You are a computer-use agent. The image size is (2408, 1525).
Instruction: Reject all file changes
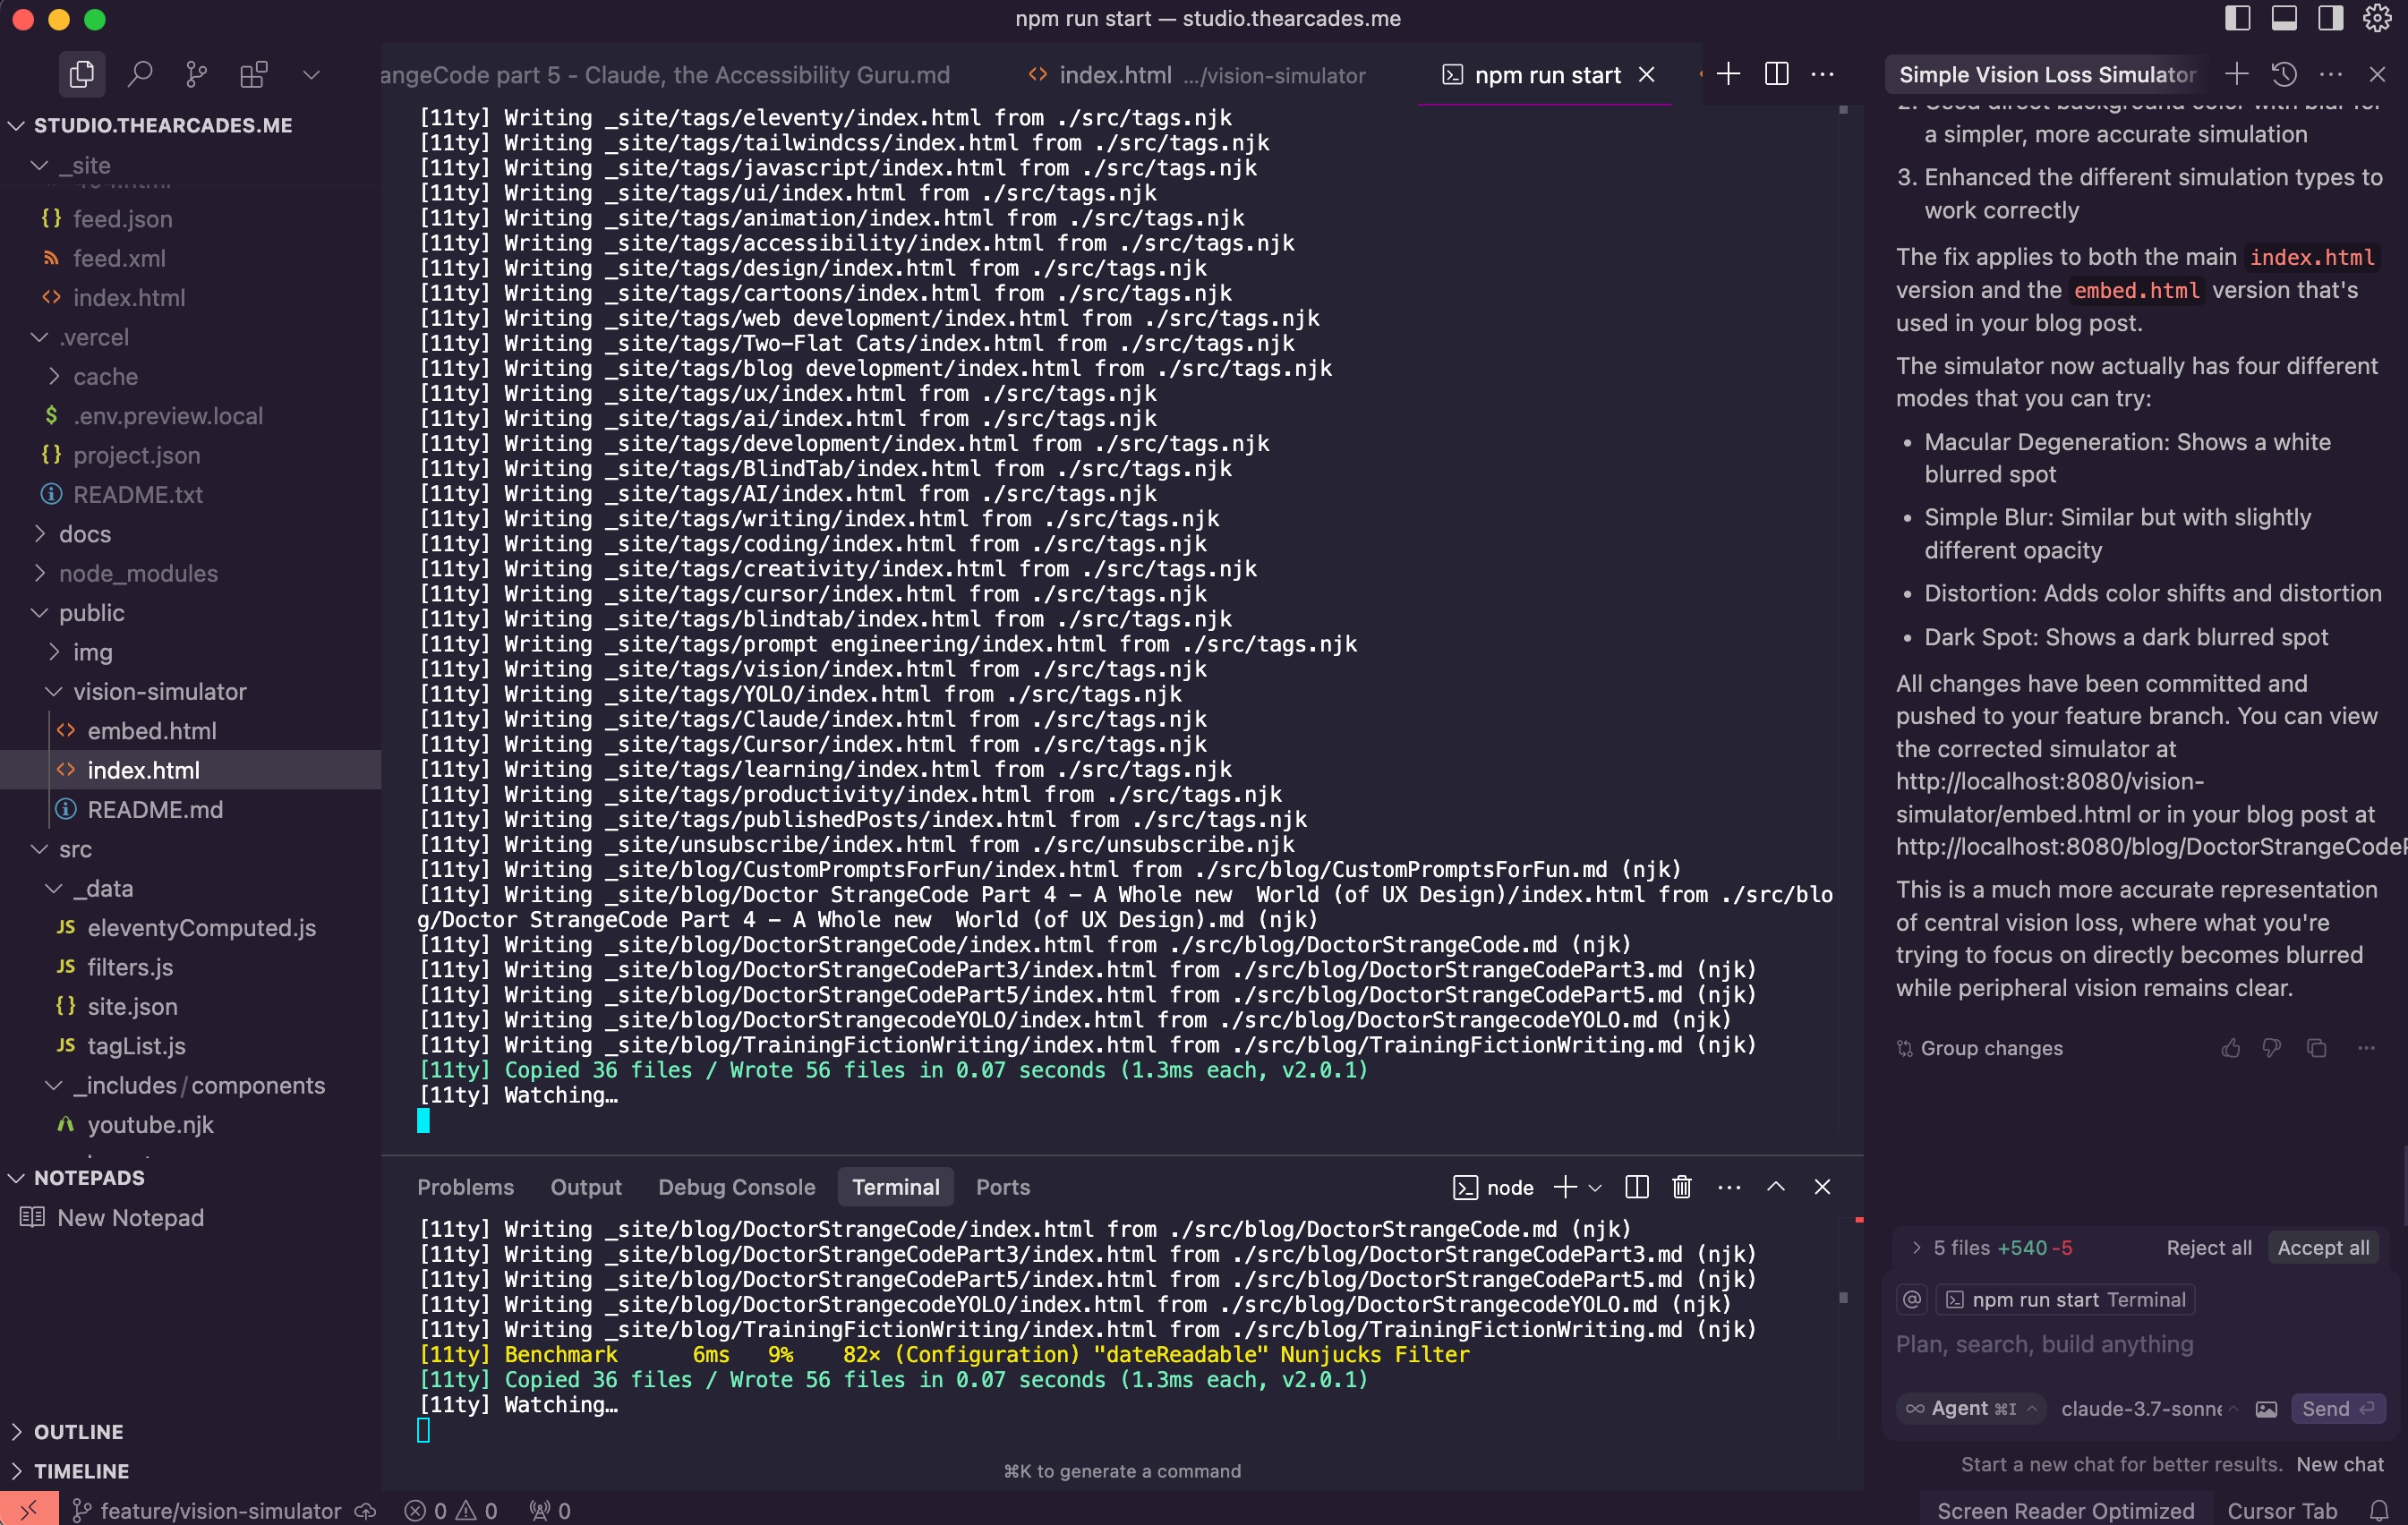2209,1247
